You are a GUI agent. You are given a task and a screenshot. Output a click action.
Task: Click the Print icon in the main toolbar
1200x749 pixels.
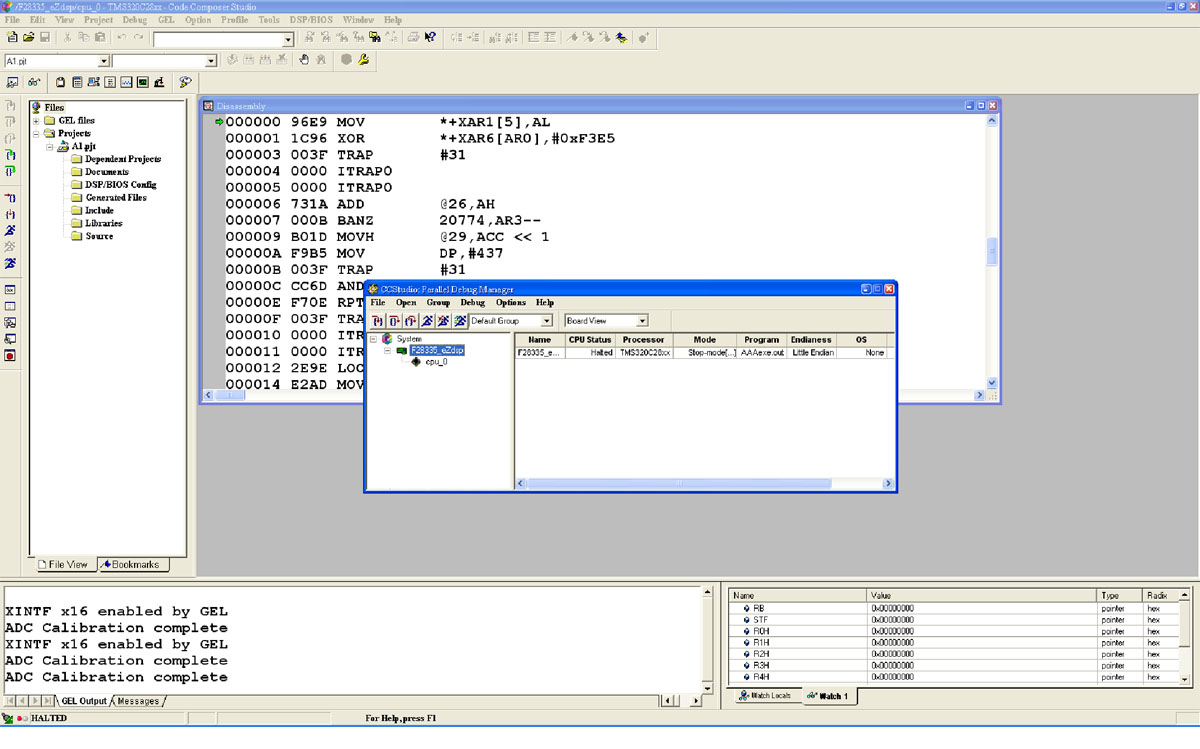coord(413,38)
